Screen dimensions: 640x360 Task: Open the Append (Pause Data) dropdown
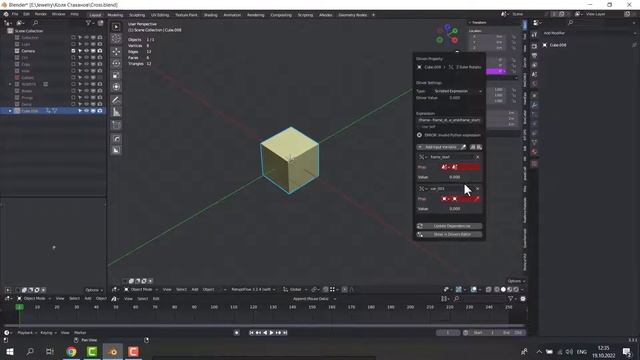[314, 299]
